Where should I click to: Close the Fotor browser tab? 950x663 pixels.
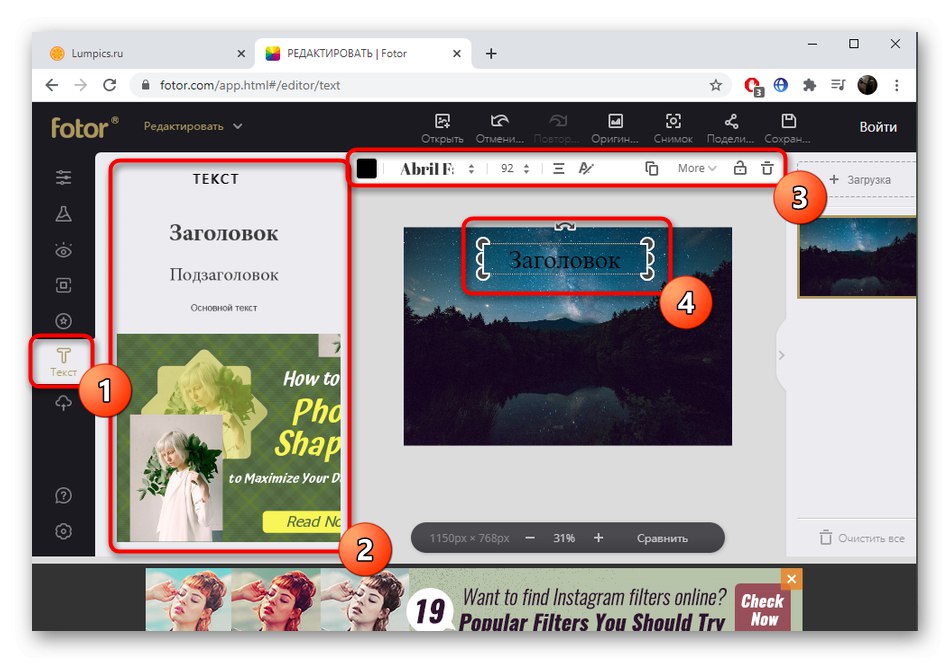(x=457, y=53)
